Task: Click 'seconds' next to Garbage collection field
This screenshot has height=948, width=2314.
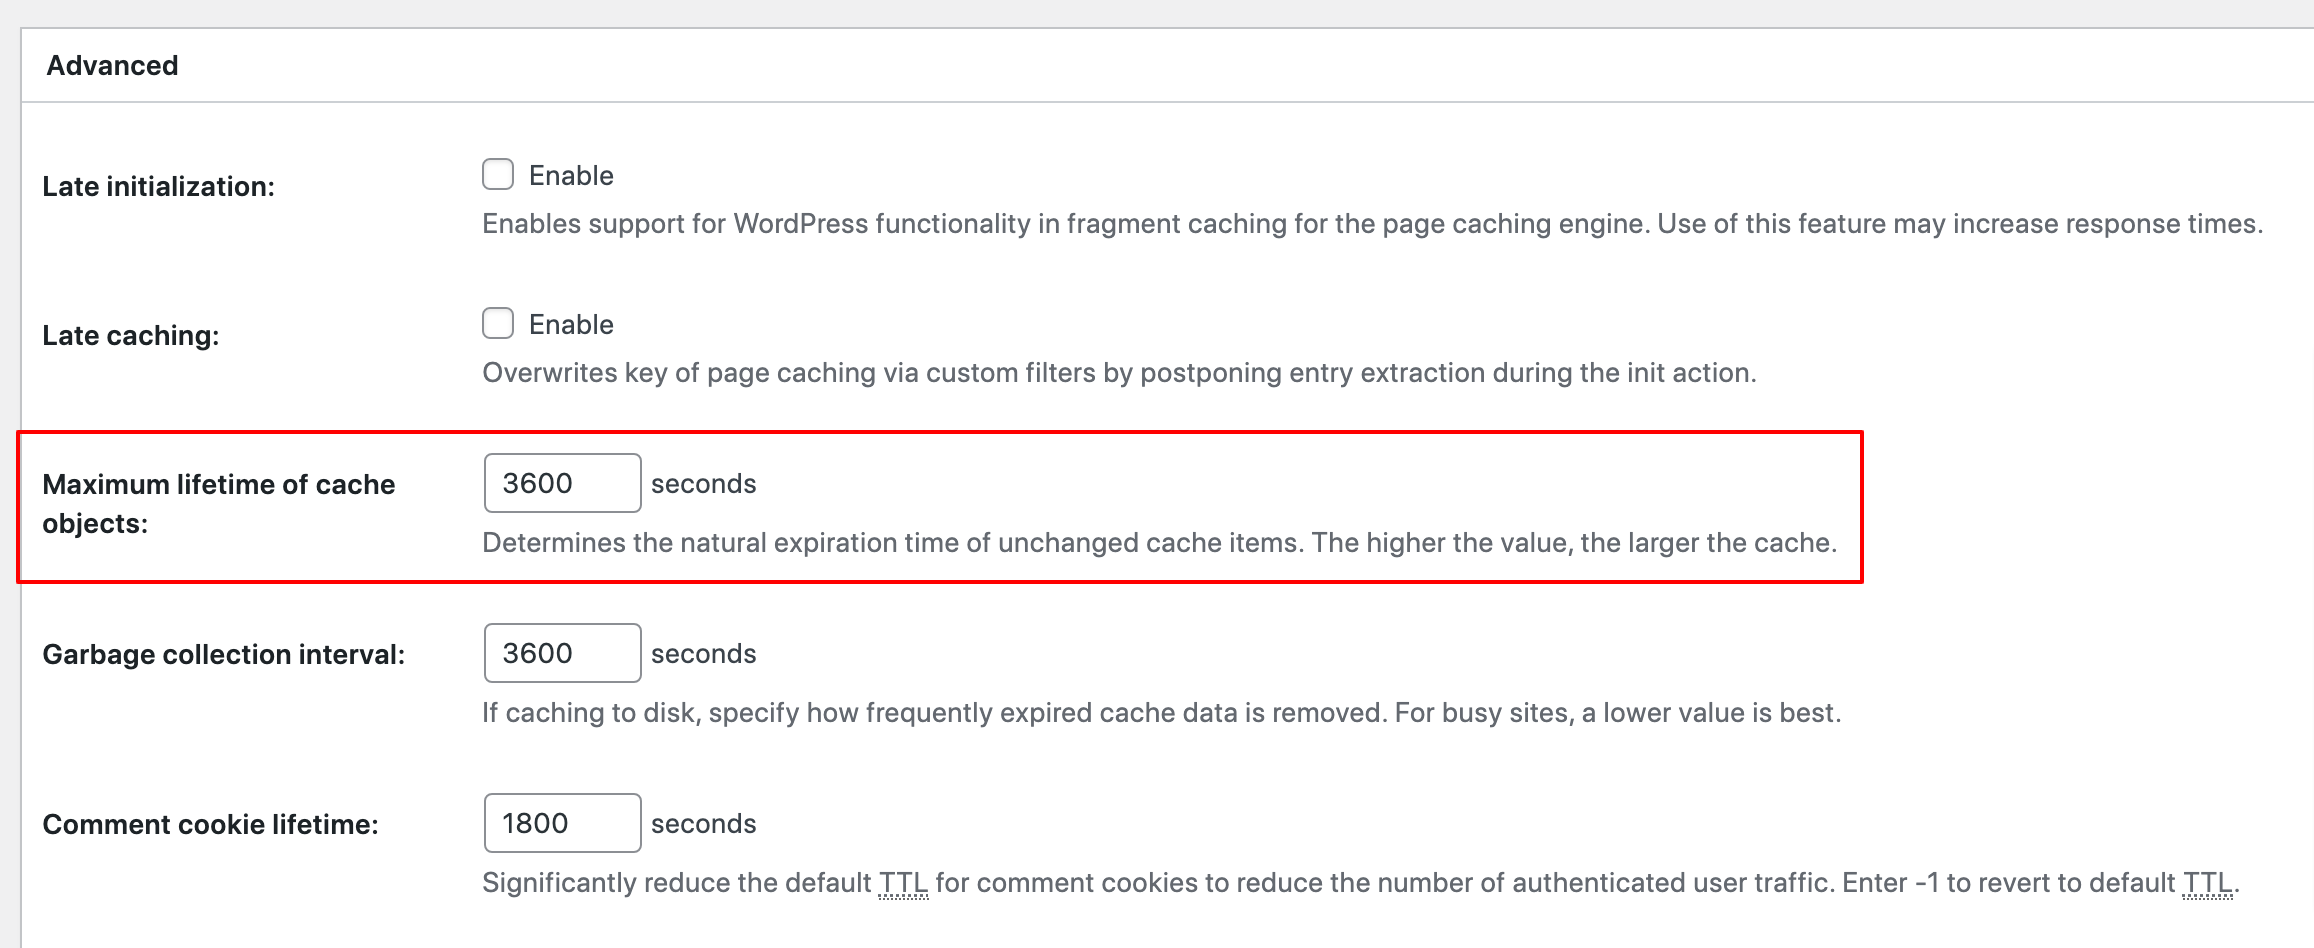Action: pyautogui.click(x=703, y=654)
